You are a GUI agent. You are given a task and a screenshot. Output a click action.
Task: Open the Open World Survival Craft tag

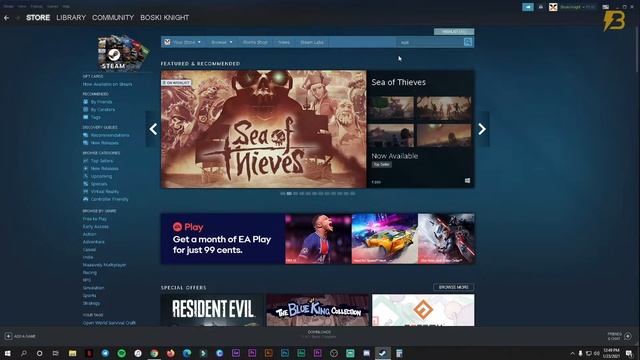pos(109,323)
